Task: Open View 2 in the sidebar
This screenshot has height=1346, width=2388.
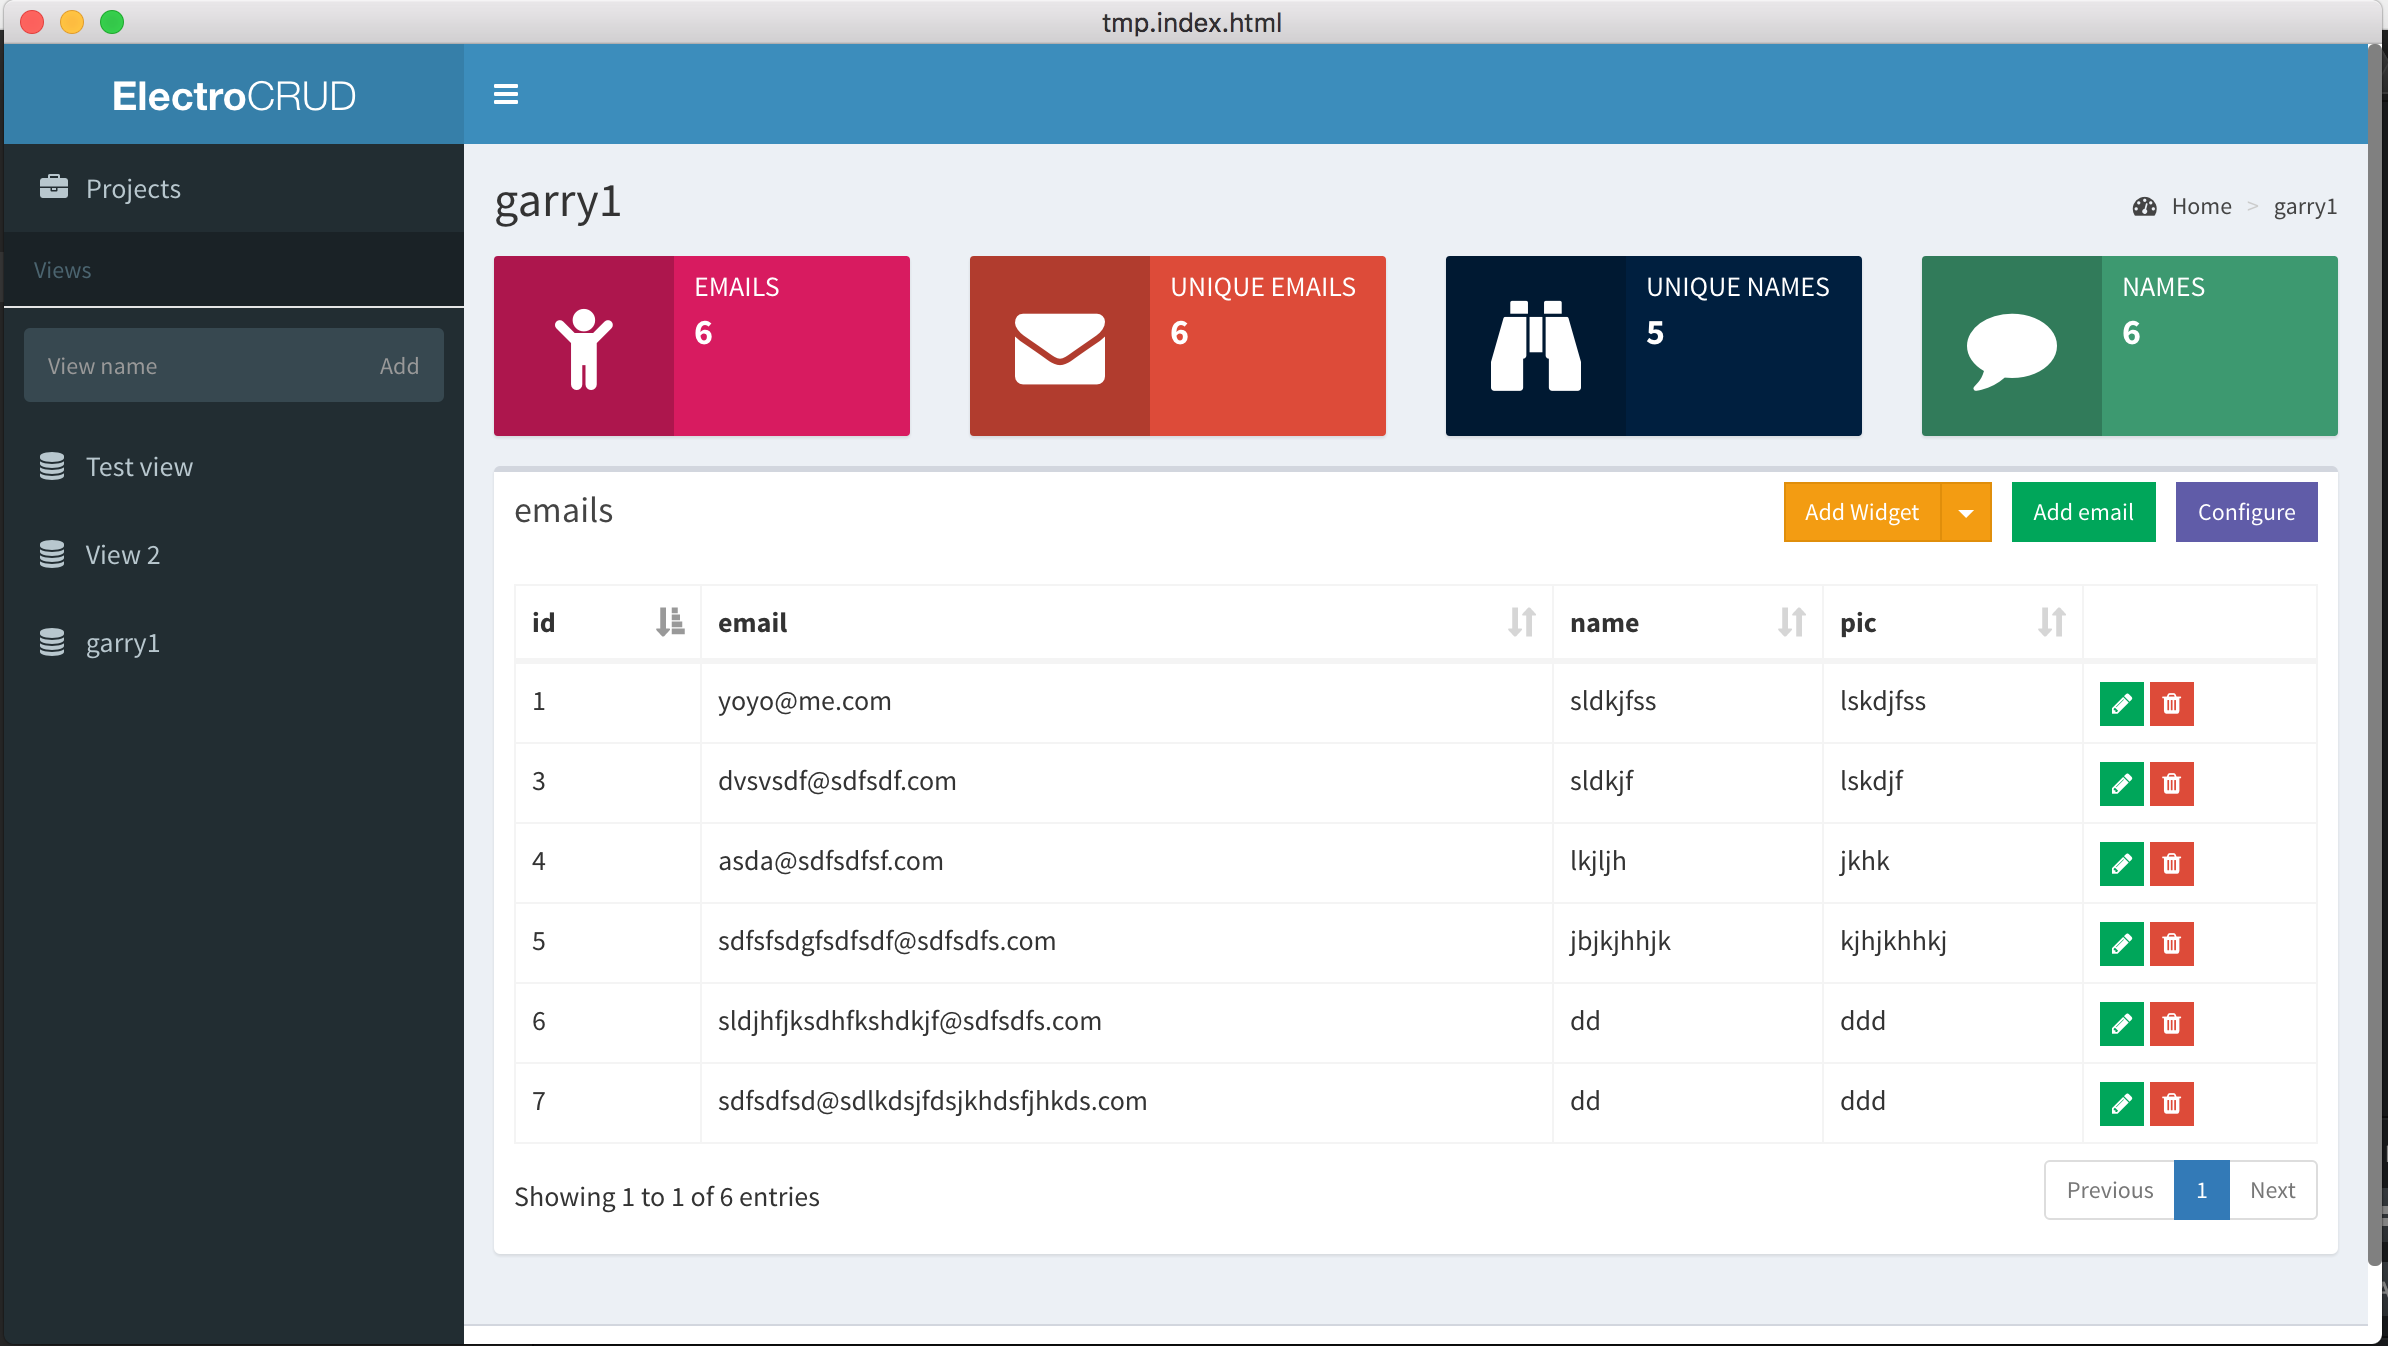Action: (234, 554)
